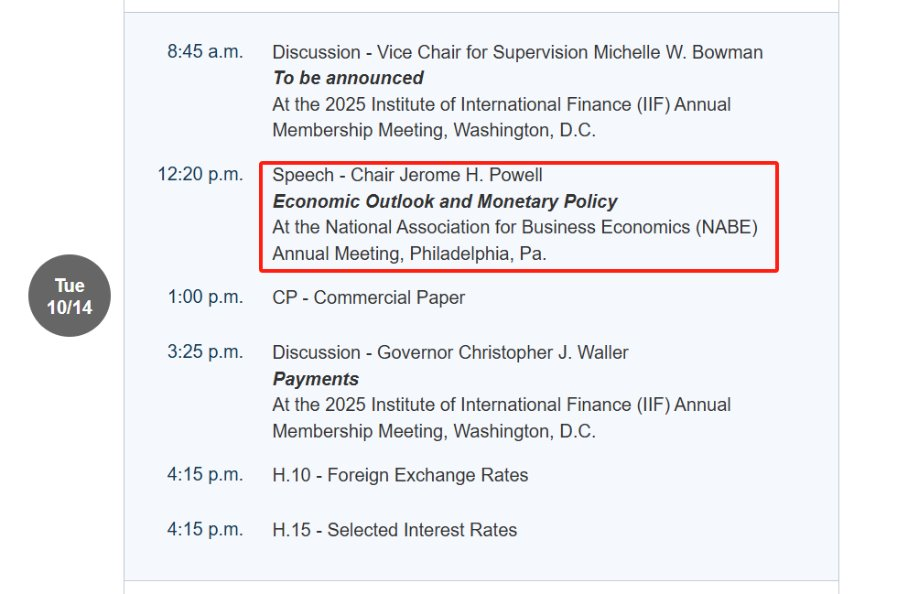Click the NABE Annual Meeting location text
This screenshot has height=594, width=897.
coord(514,228)
